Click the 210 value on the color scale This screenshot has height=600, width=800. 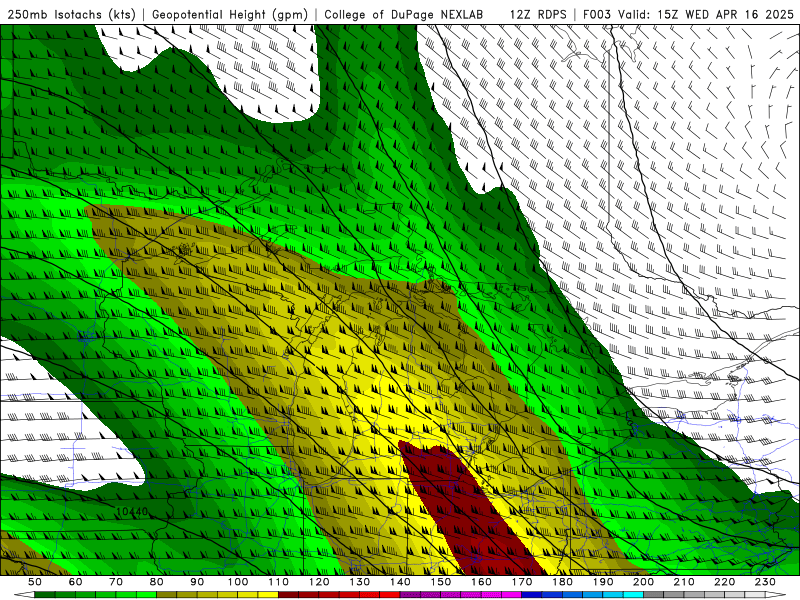click(x=684, y=582)
